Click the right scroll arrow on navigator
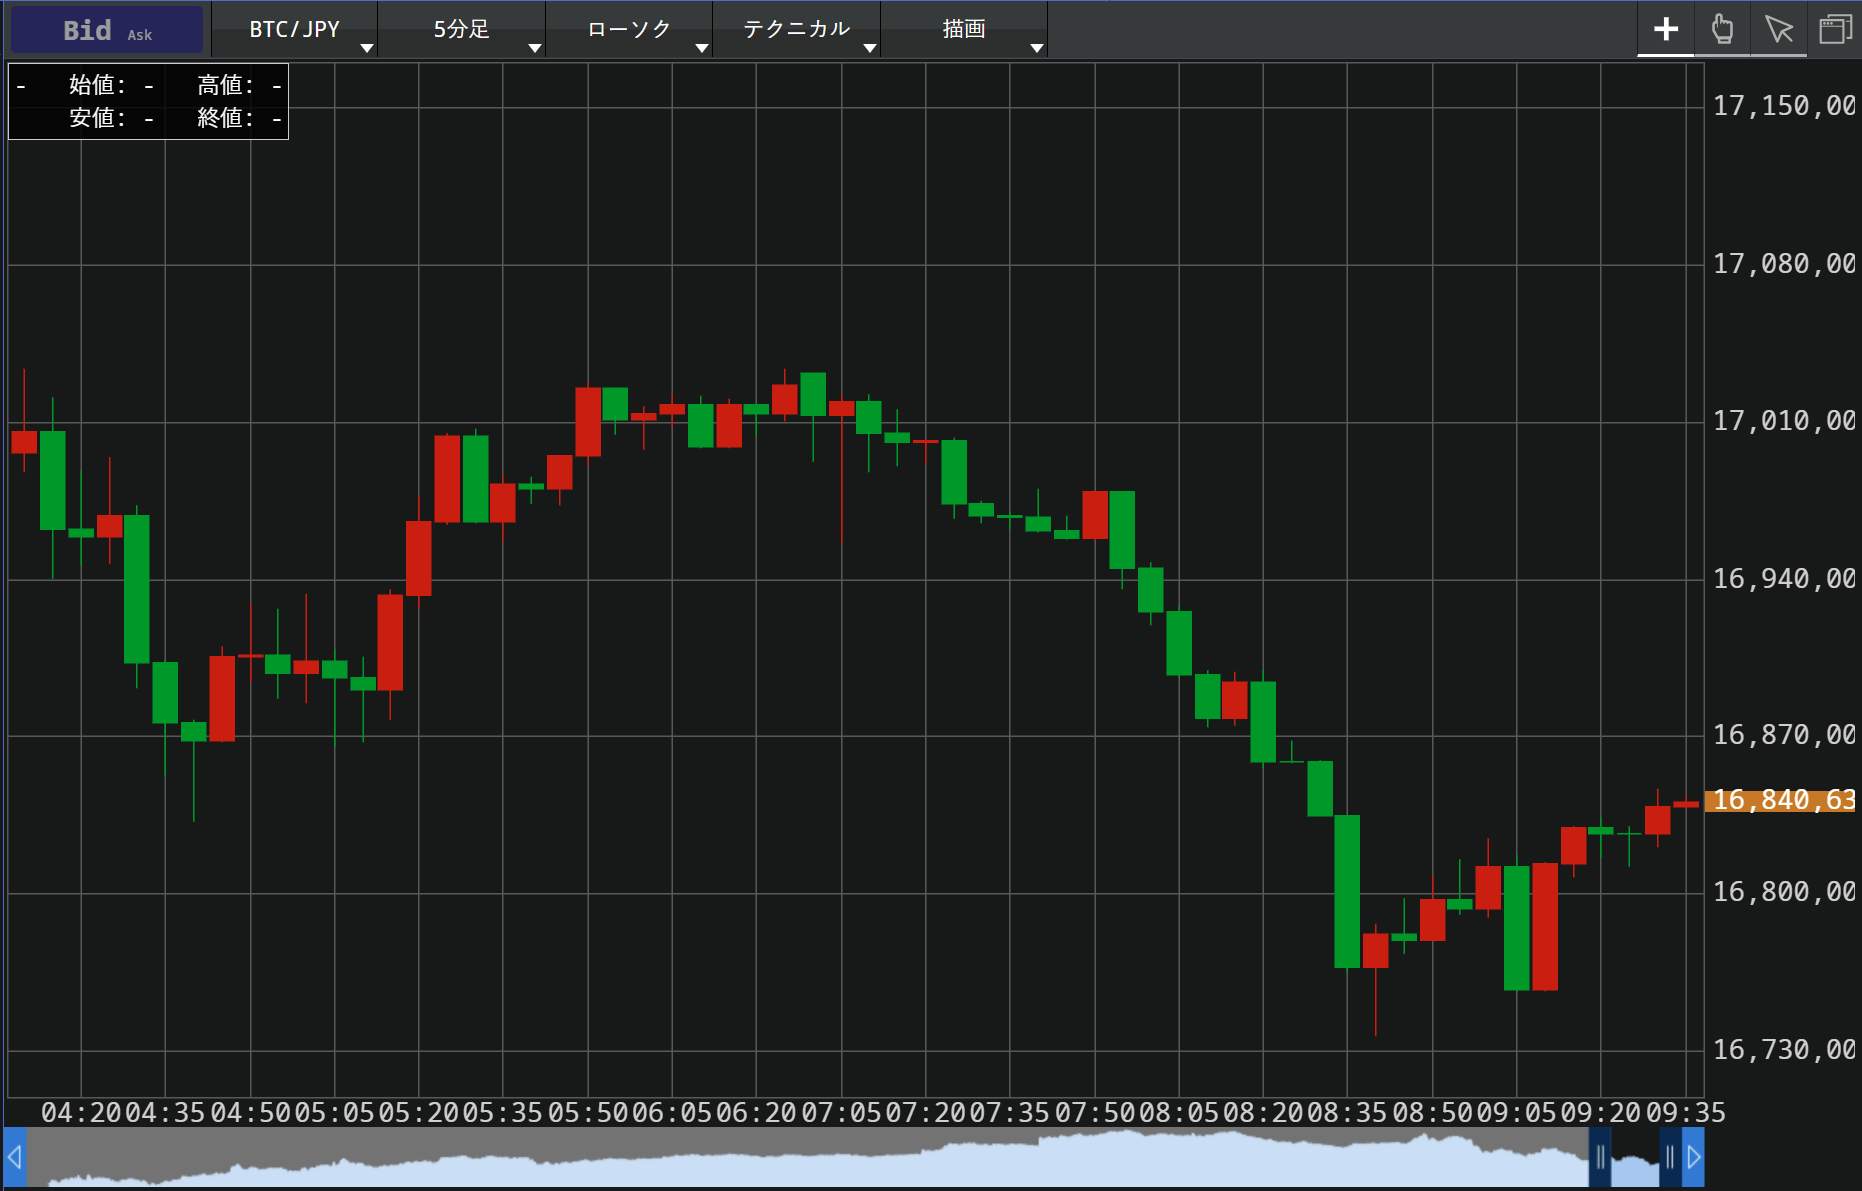 click(1693, 1157)
